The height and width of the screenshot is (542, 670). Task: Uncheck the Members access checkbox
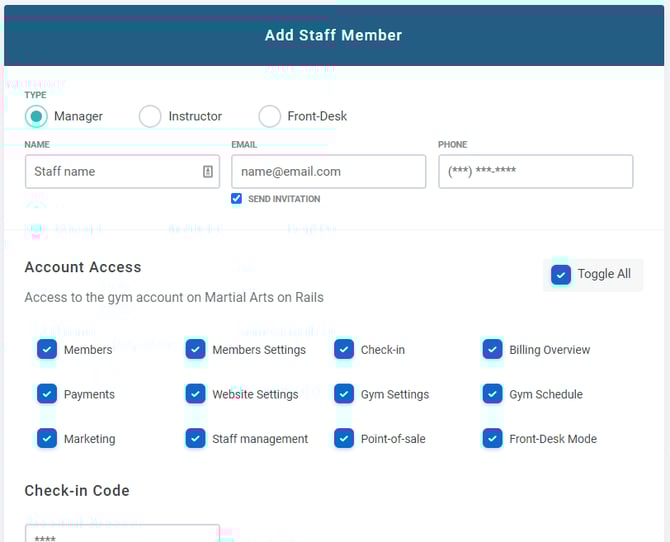coord(47,350)
